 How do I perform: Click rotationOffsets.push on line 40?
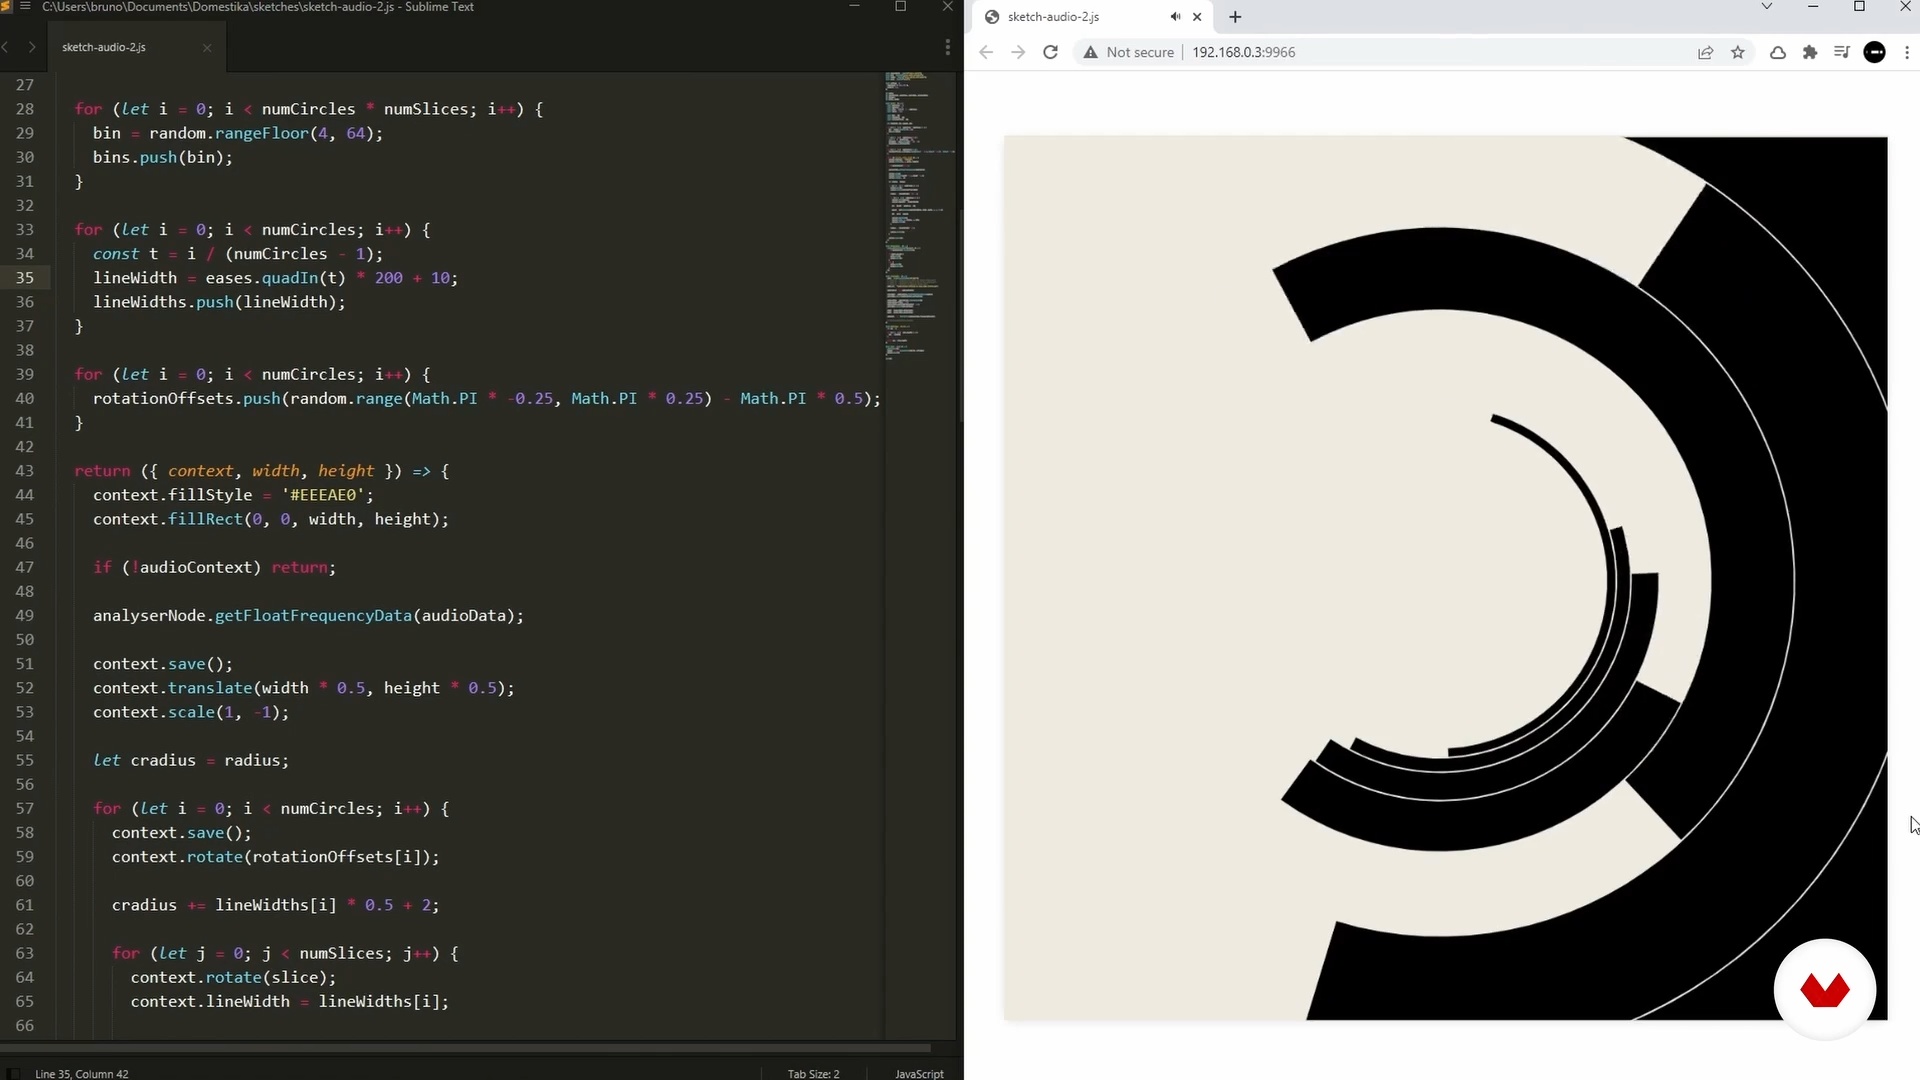187,398
